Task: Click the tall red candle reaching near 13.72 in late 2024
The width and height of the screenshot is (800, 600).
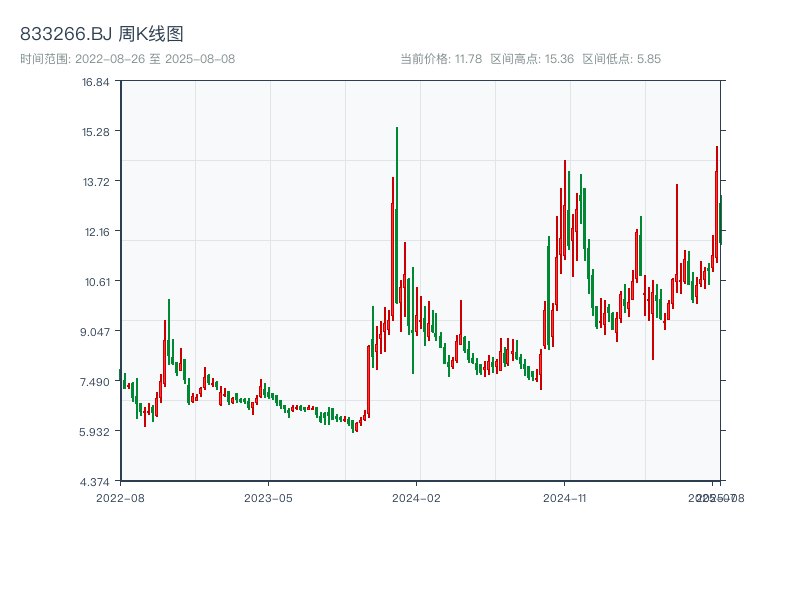Action: coord(565,209)
